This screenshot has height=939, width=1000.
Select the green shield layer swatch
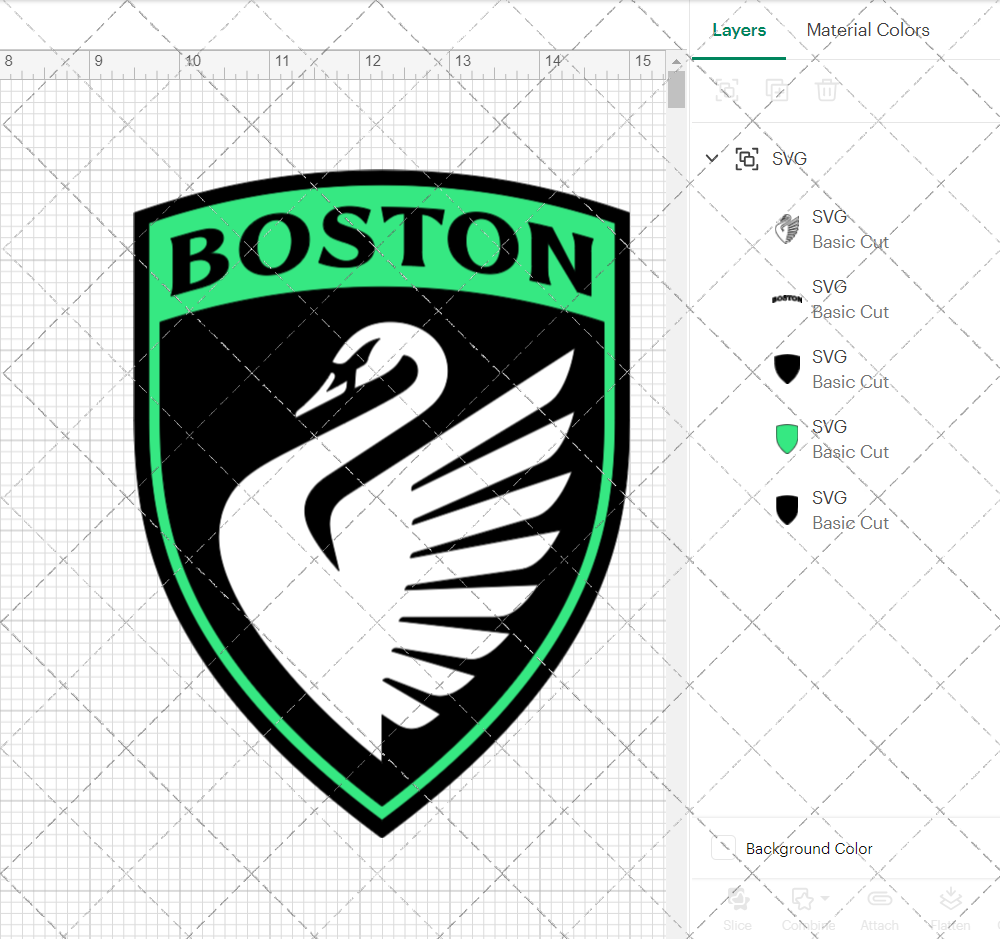[x=787, y=439]
